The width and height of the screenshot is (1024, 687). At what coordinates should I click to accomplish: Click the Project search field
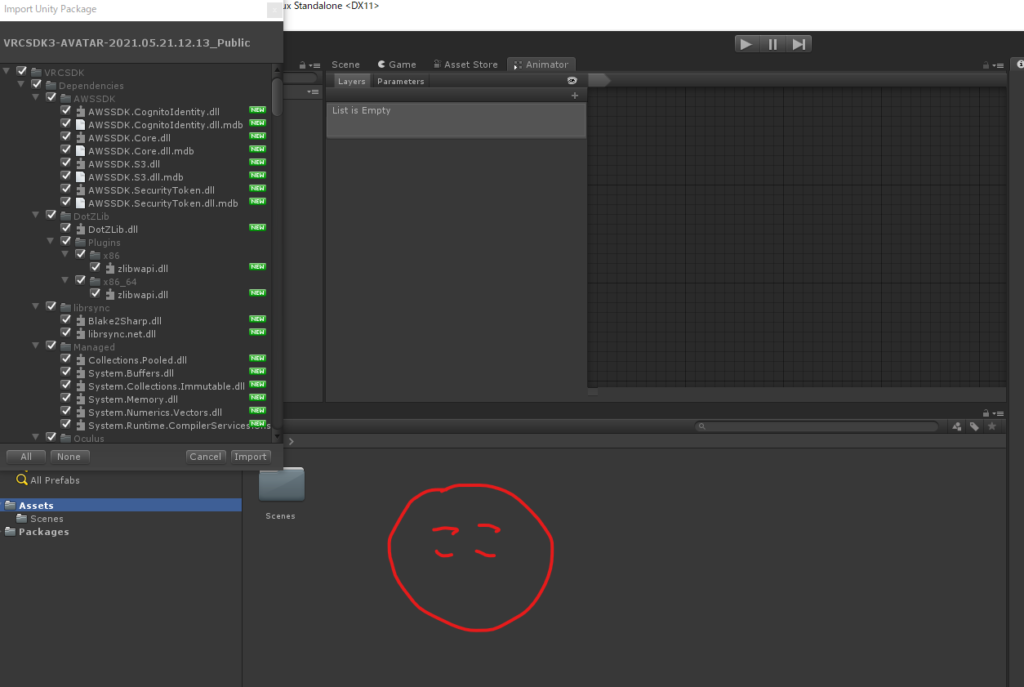tap(816, 426)
